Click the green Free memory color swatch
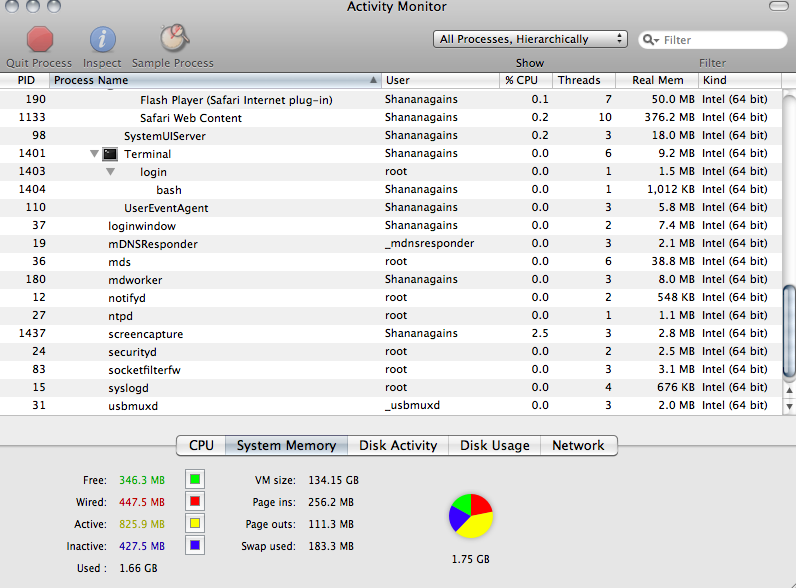Image resolution: width=796 pixels, height=588 pixels. coord(195,479)
